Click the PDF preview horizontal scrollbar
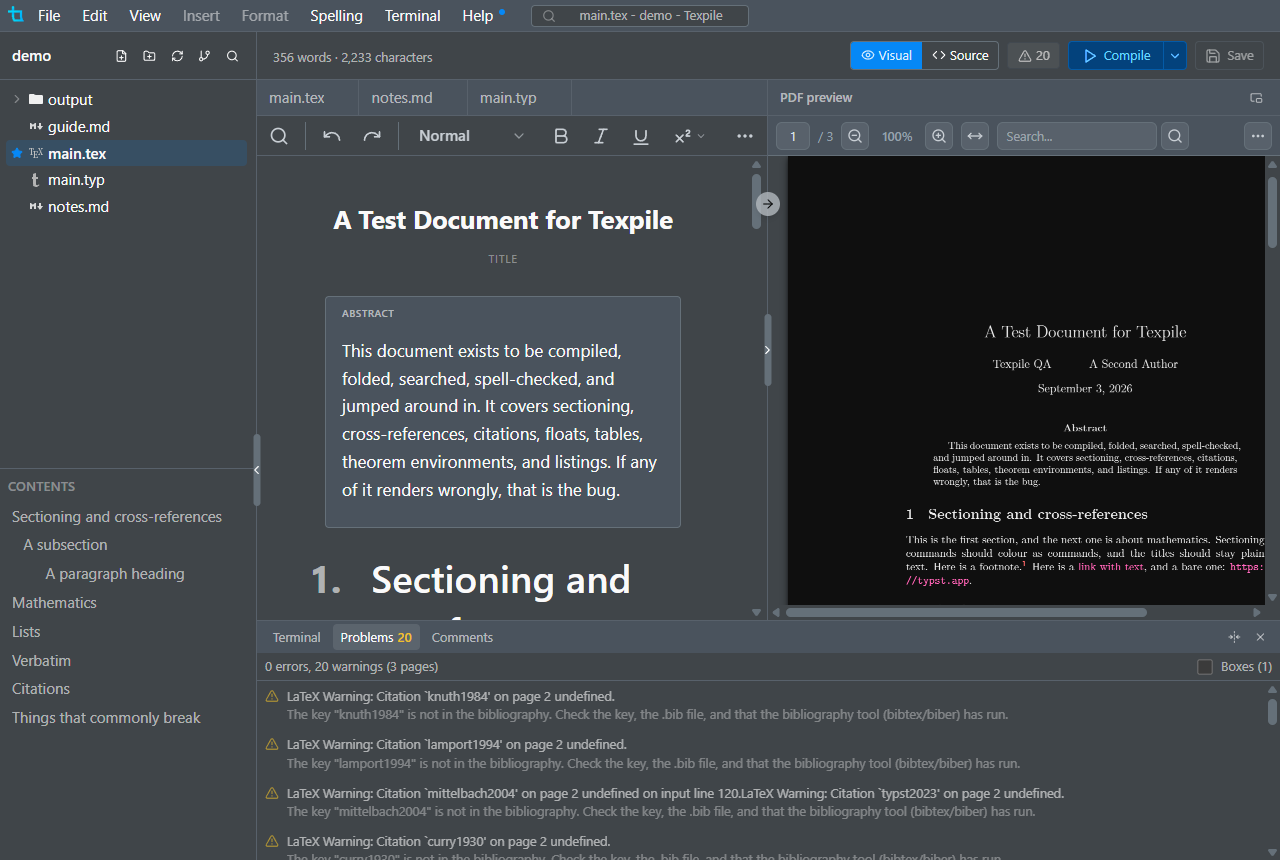This screenshot has height=860, width=1280. tap(966, 612)
